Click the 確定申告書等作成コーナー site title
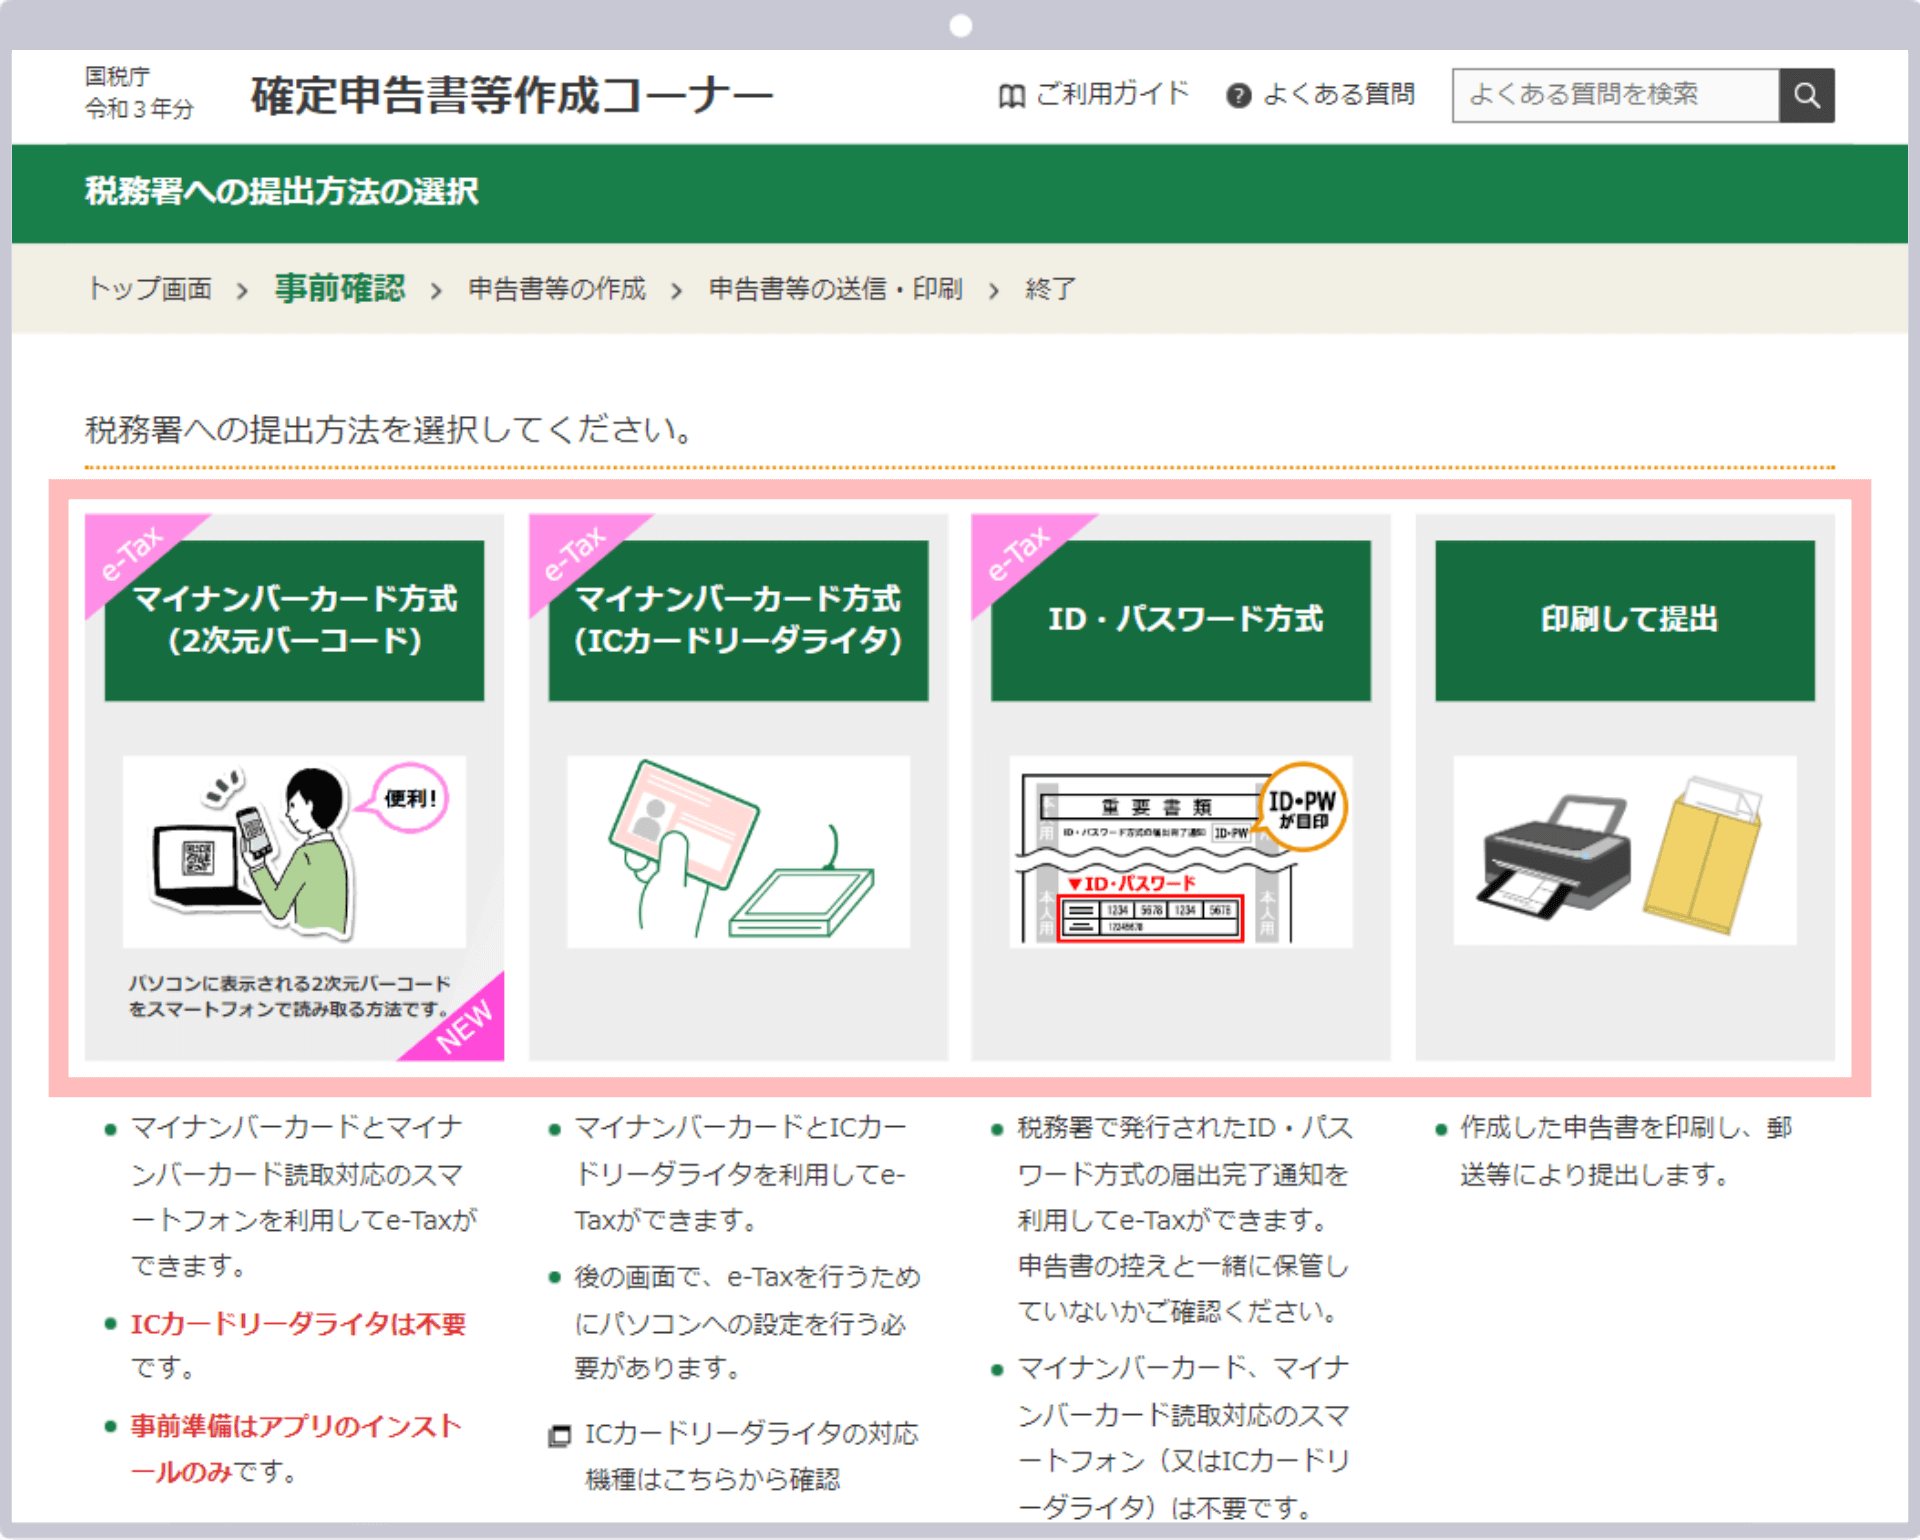The width and height of the screenshot is (1920, 1540). click(x=510, y=93)
